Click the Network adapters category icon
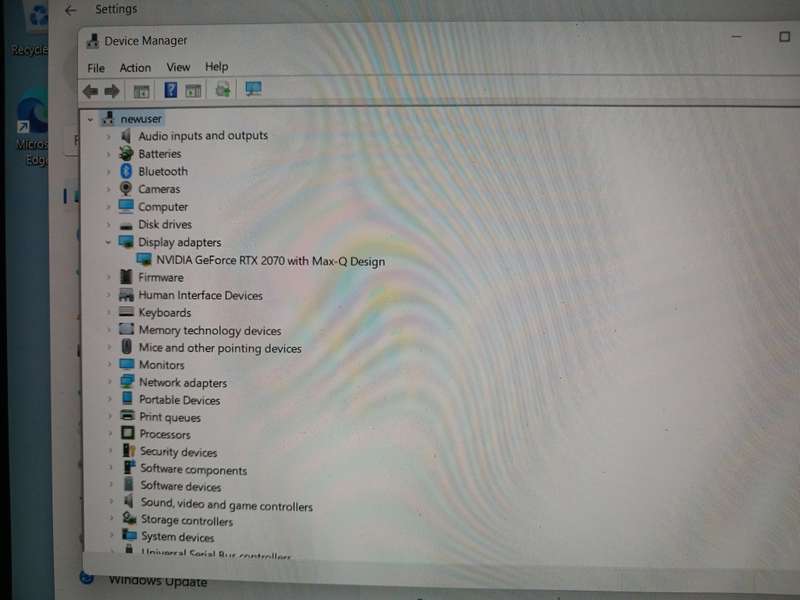 pyautogui.click(x=127, y=381)
